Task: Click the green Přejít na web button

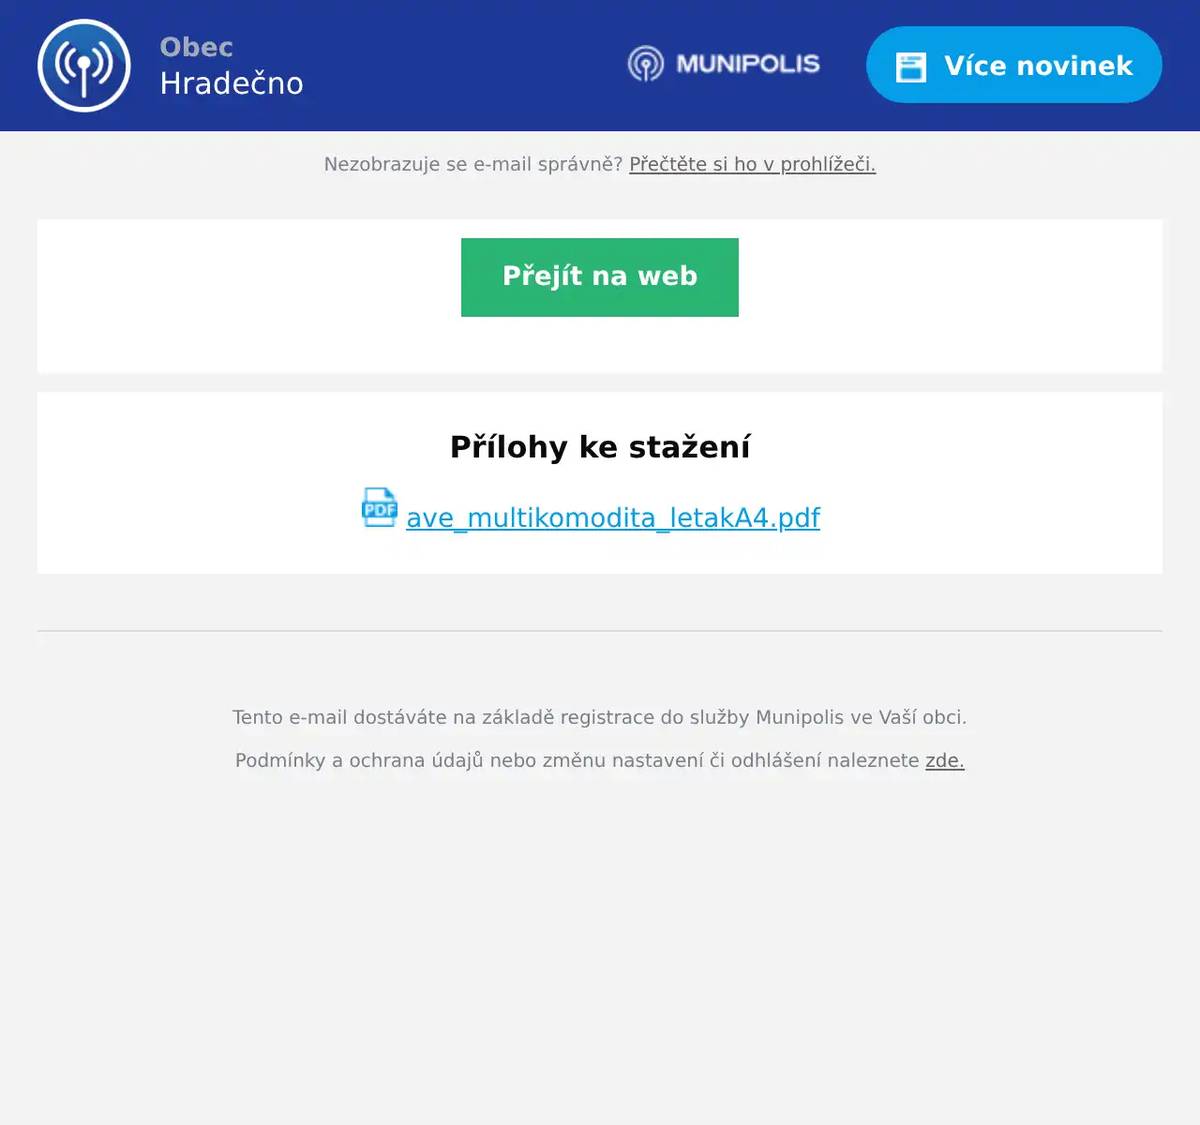Action: coord(600,277)
